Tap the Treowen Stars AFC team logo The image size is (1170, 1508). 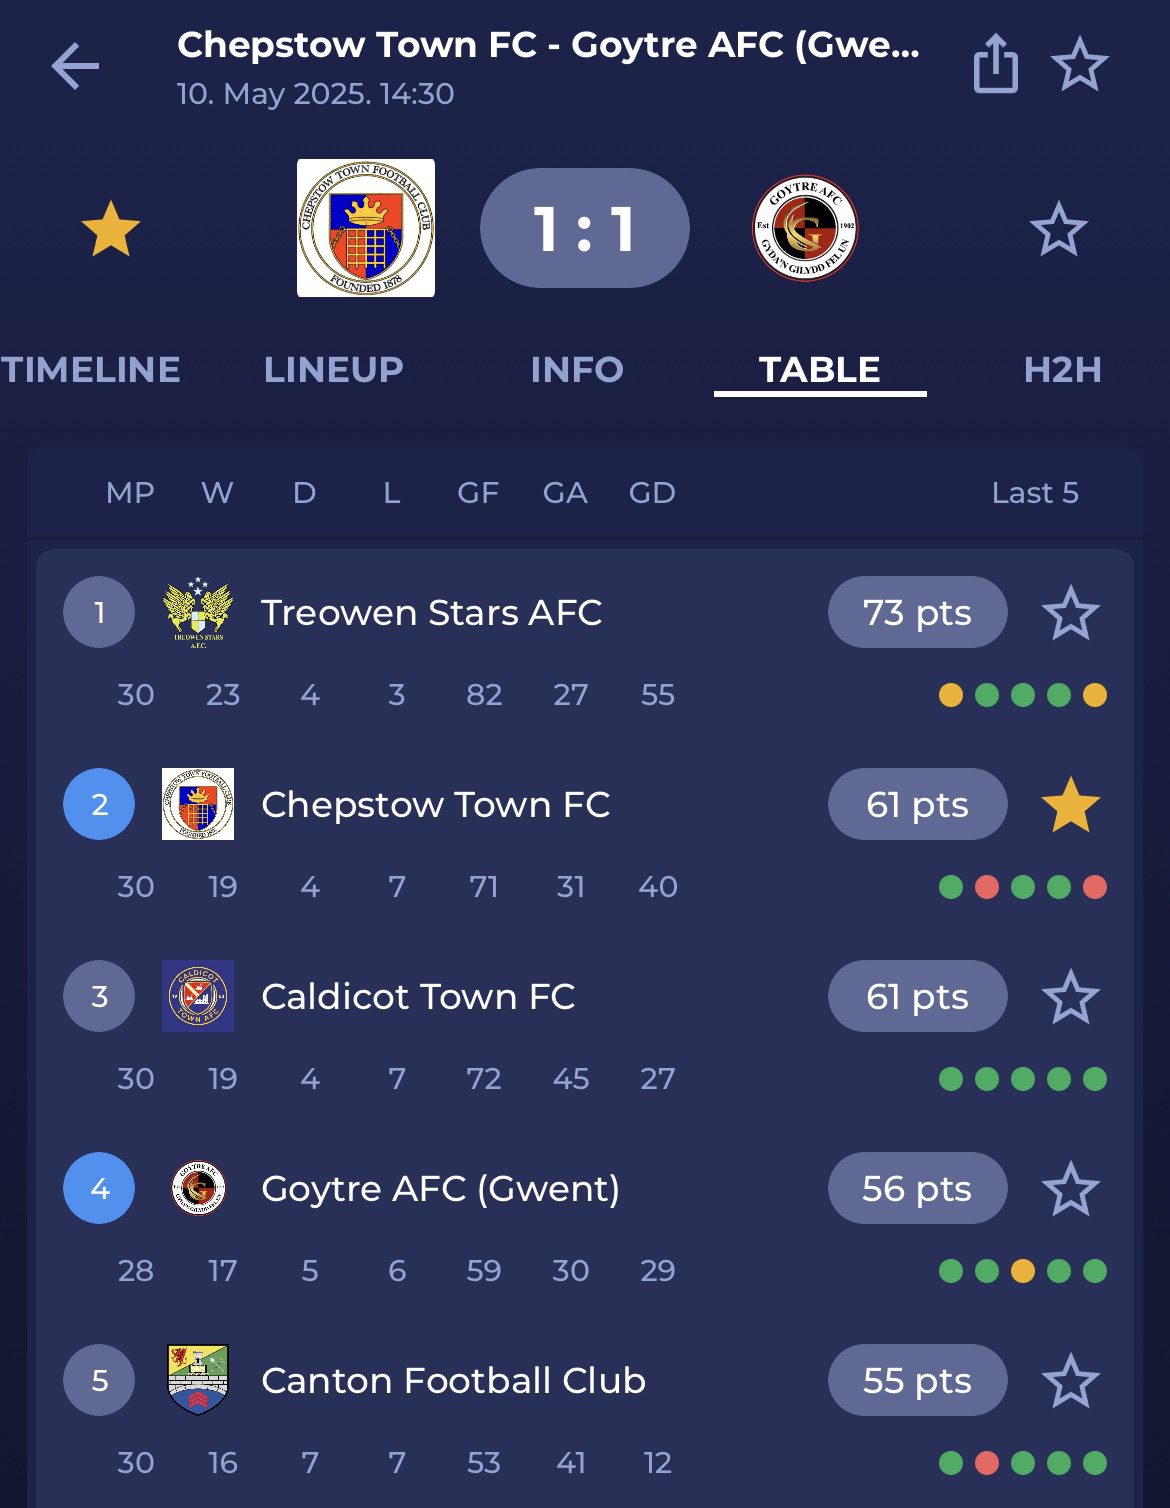(x=198, y=613)
